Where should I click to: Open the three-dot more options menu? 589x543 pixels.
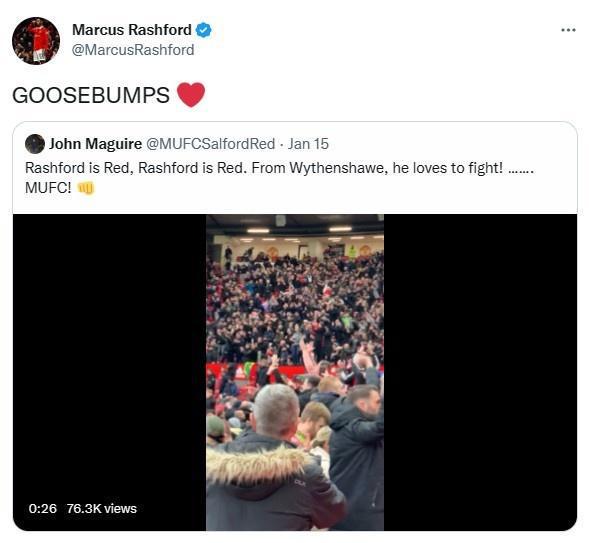coord(568,30)
